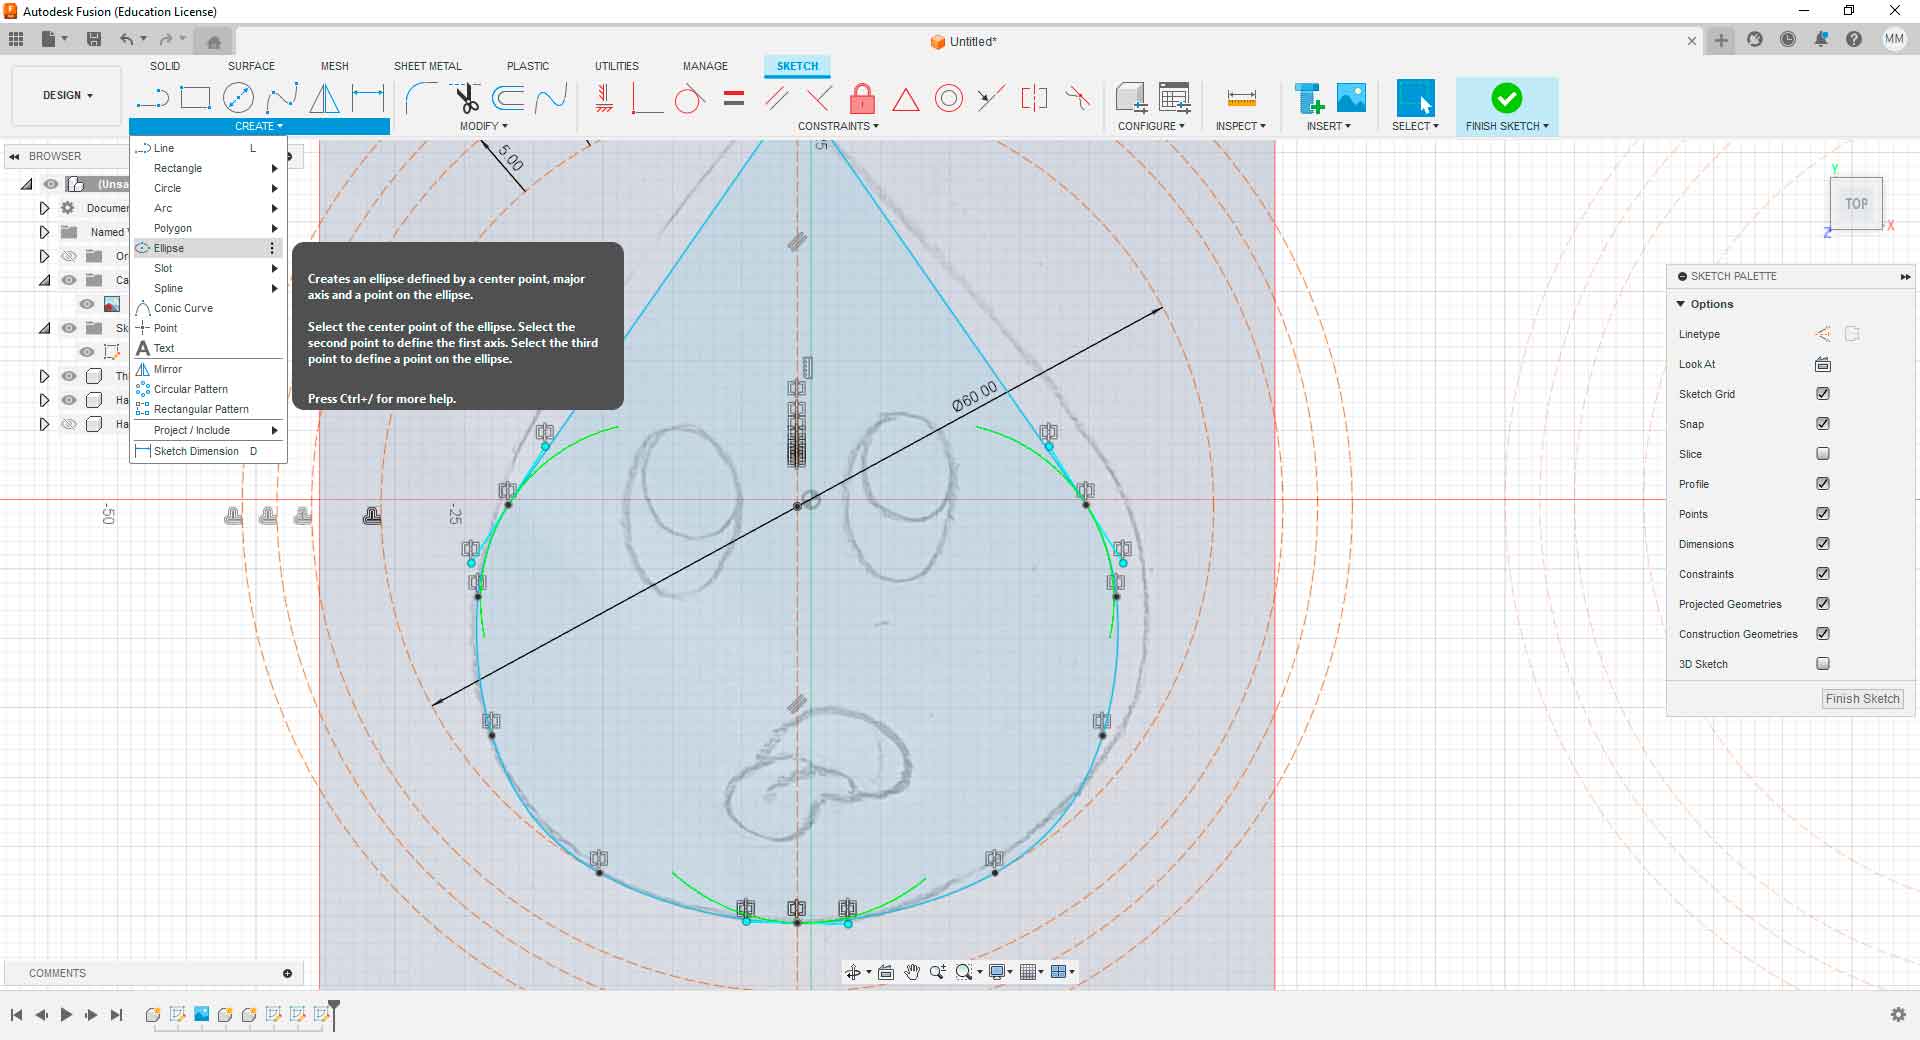This screenshot has width=1920, height=1040.
Task: Choose Rectangle from the Create menu
Action: [x=208, y=168]
